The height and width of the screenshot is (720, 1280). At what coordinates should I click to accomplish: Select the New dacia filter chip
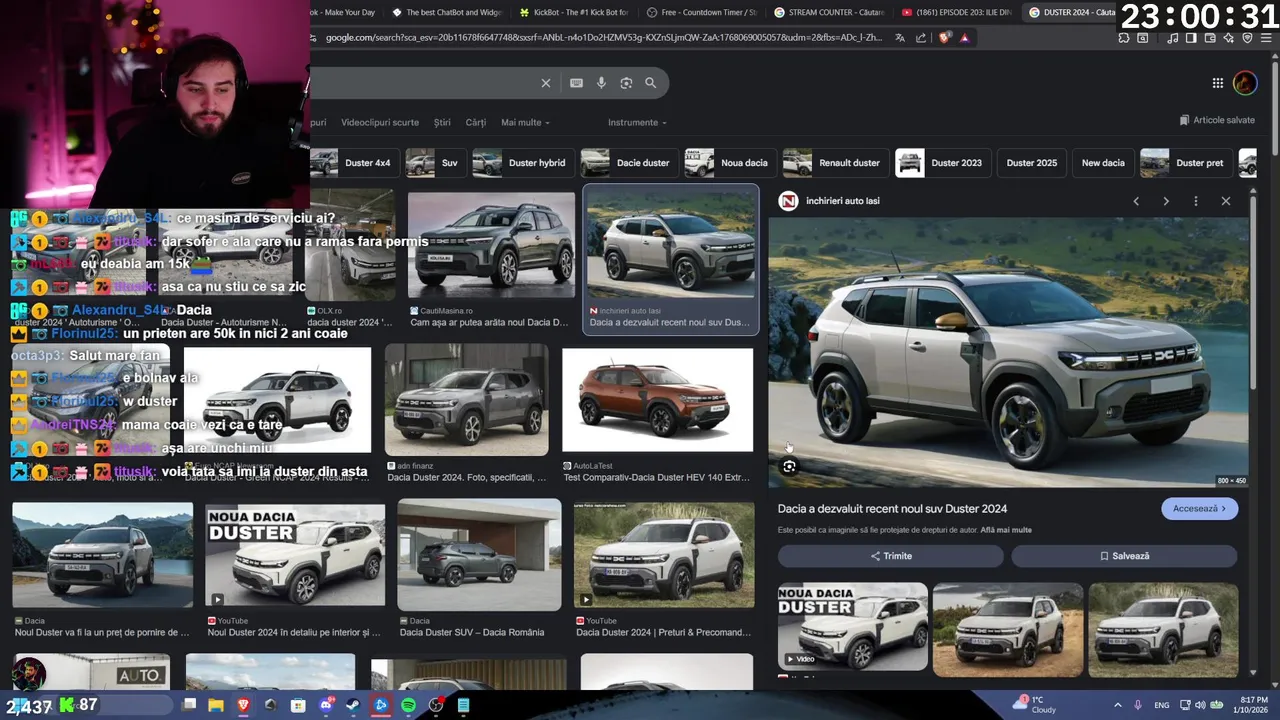1103,163
